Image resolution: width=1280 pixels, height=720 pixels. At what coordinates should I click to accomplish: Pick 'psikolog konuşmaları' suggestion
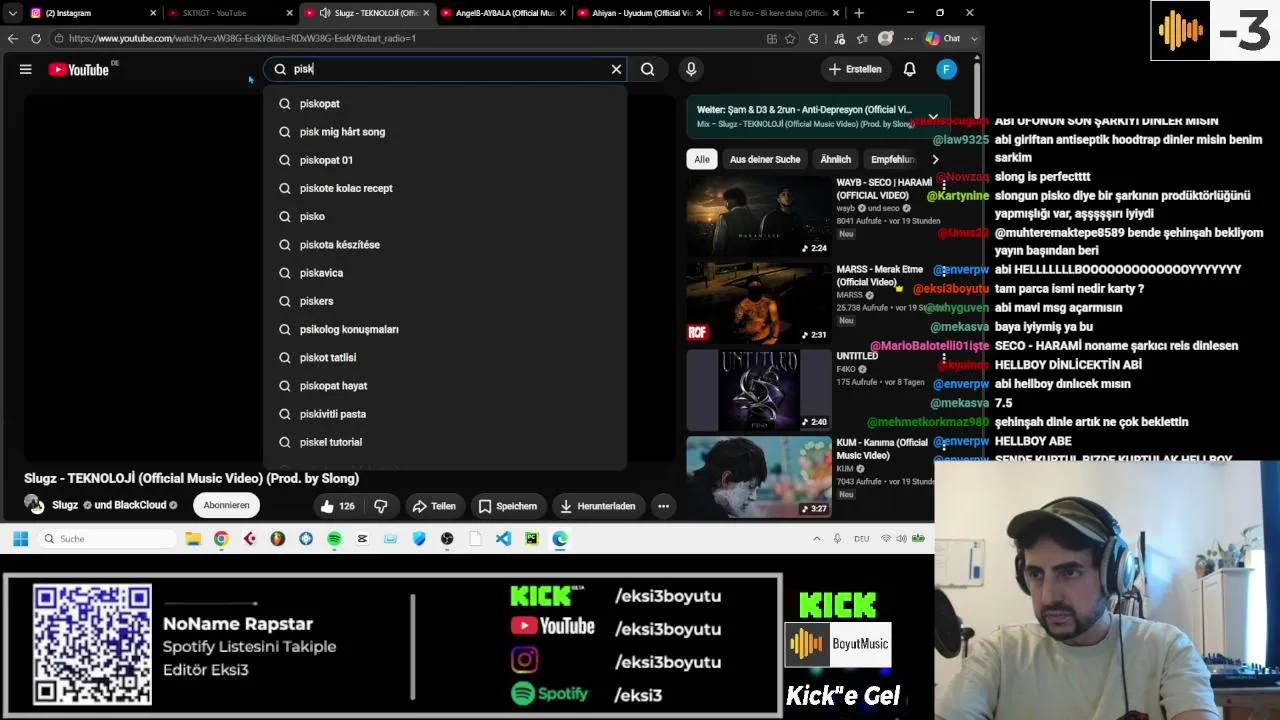[445, 329]
